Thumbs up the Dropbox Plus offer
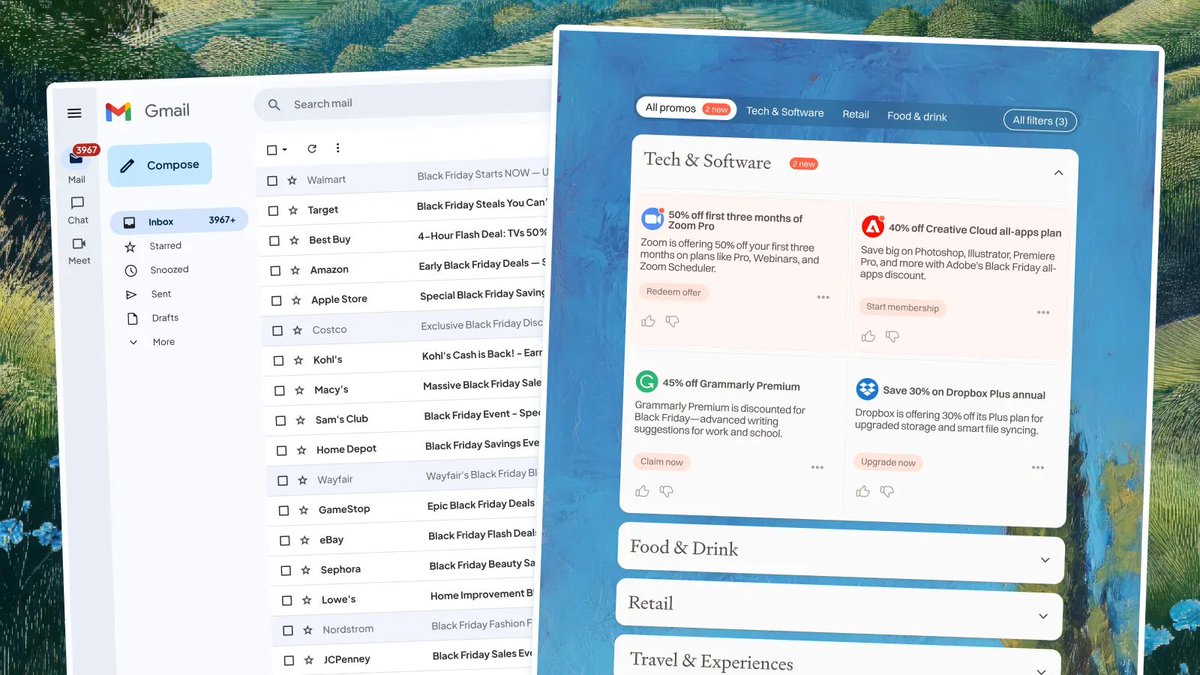 tap(863, 491)
